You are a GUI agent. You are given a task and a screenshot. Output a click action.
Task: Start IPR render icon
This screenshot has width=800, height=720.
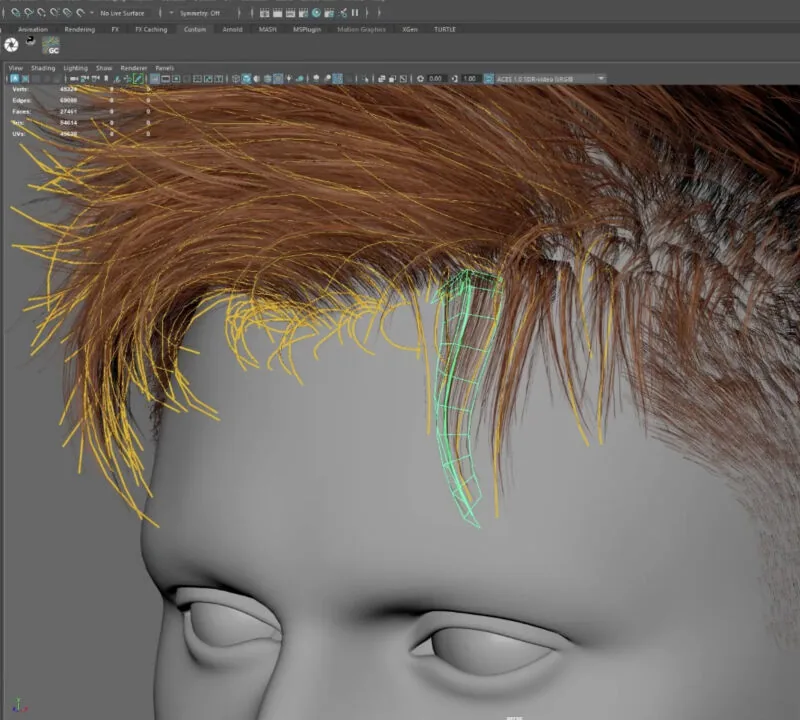coord(290,13)
